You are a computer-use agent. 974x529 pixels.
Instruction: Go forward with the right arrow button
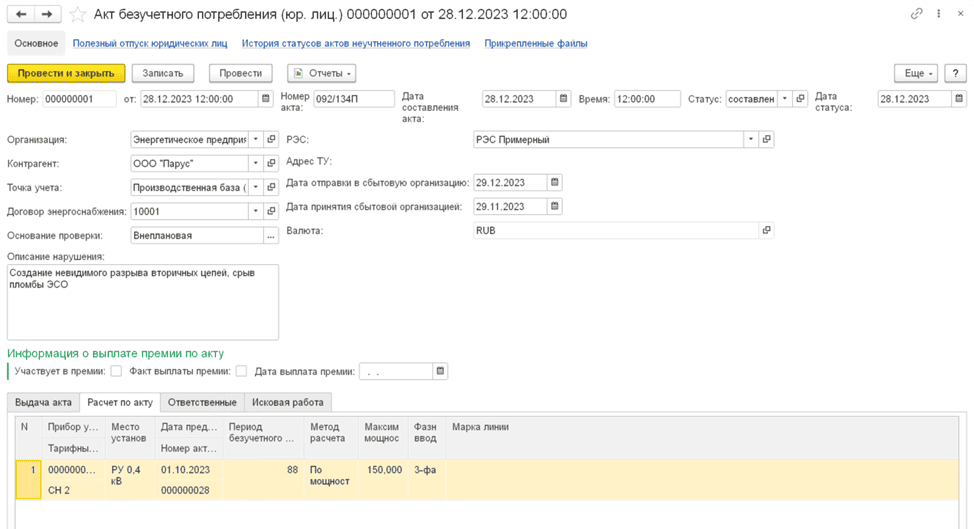pyautogui.click(x=47, y=14)
